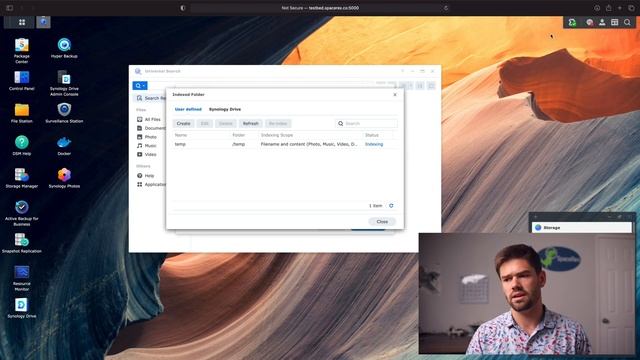Screen dimensions: 640x360
Task: Select Help in Universal Search sidebar
Action: tap(146, 176)
